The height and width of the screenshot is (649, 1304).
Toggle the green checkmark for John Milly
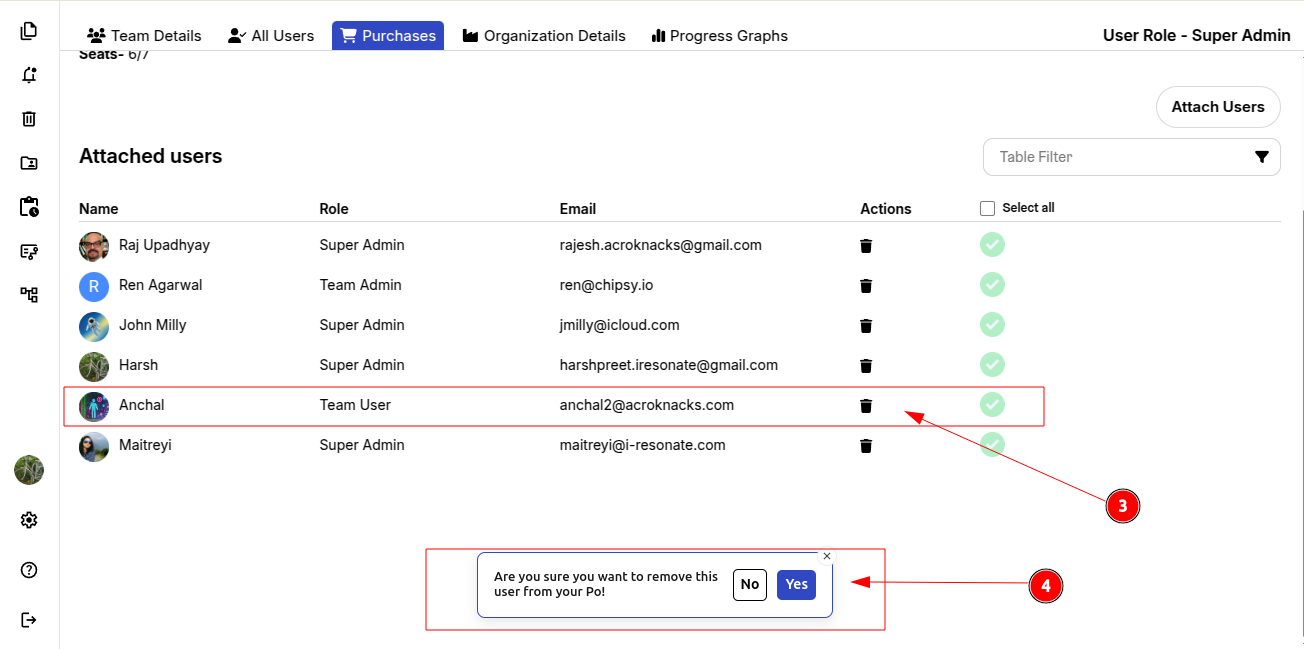[992, 325]
